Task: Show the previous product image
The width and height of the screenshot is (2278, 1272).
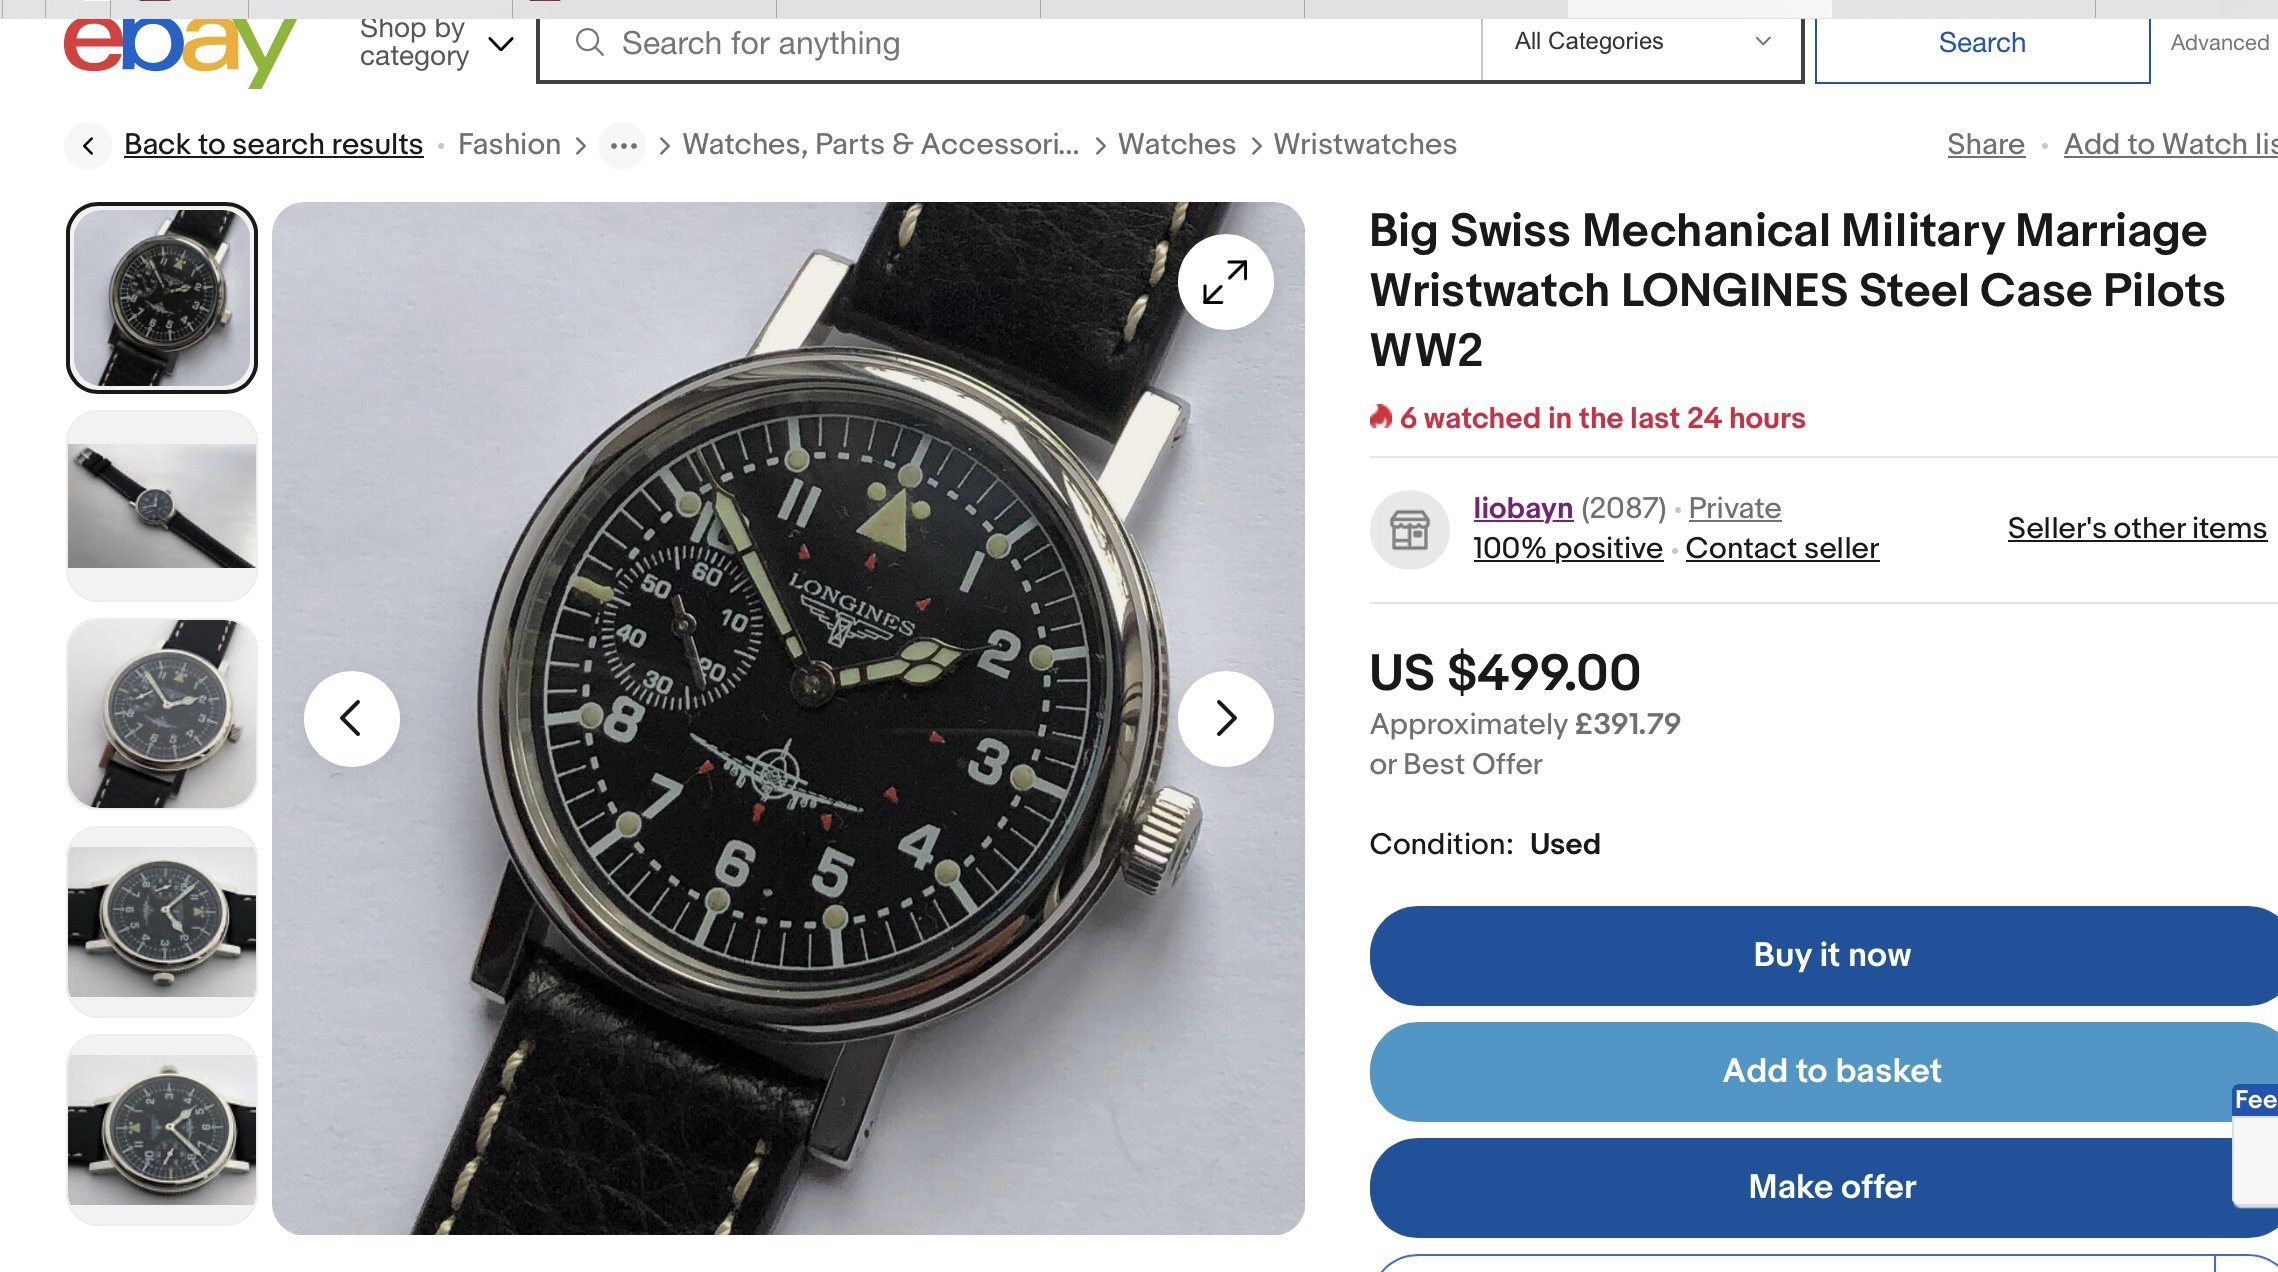Action: tap(351, 718)
